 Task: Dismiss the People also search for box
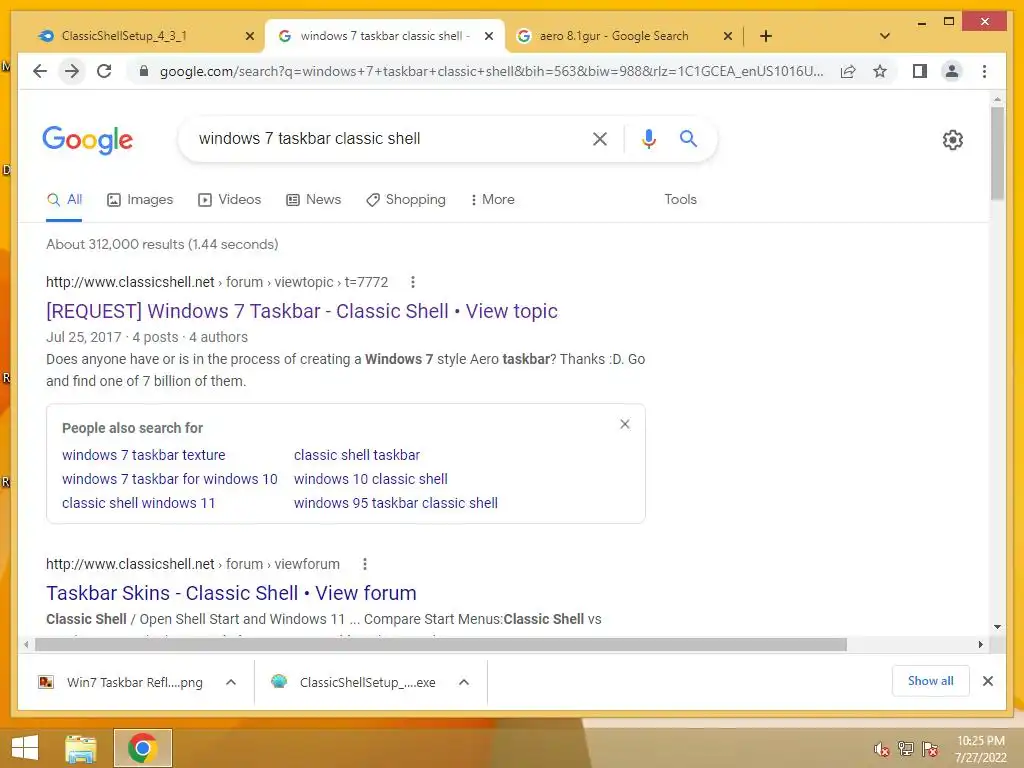pos(625,424)
